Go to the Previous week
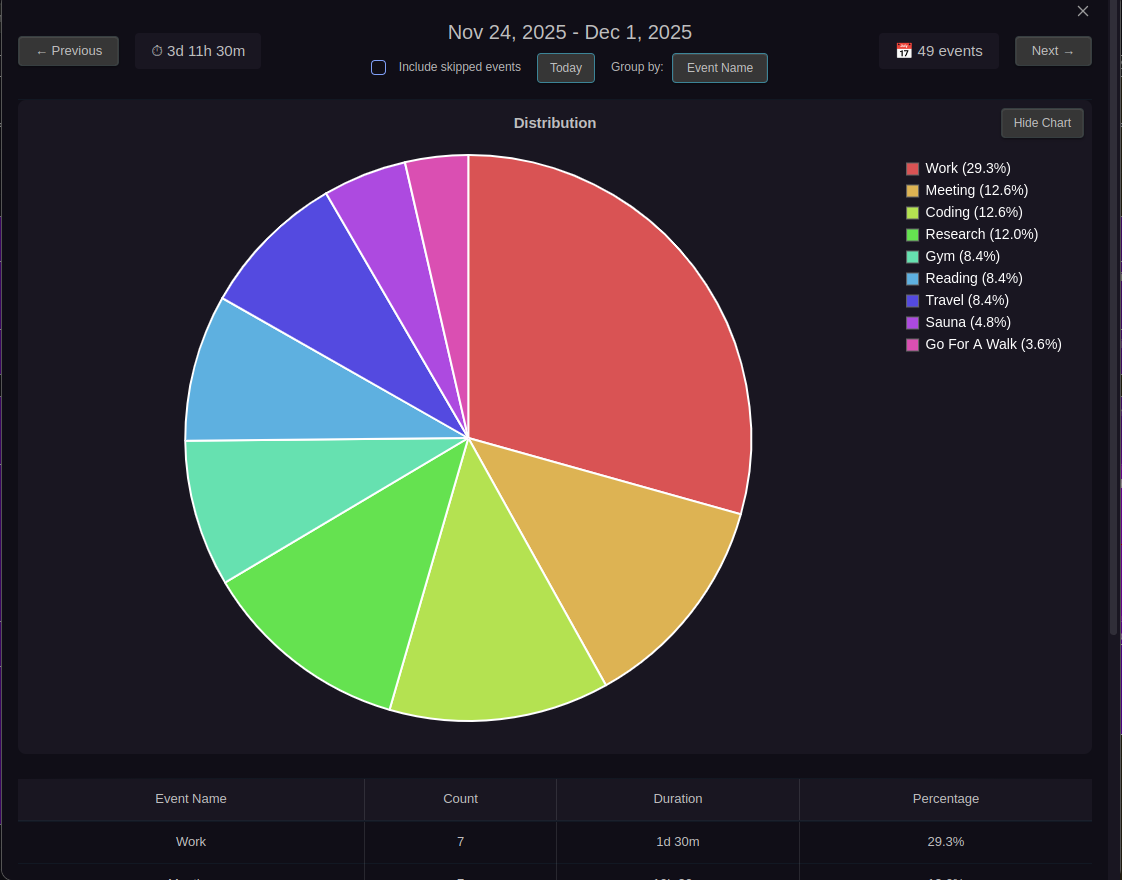 coord(68,50)
